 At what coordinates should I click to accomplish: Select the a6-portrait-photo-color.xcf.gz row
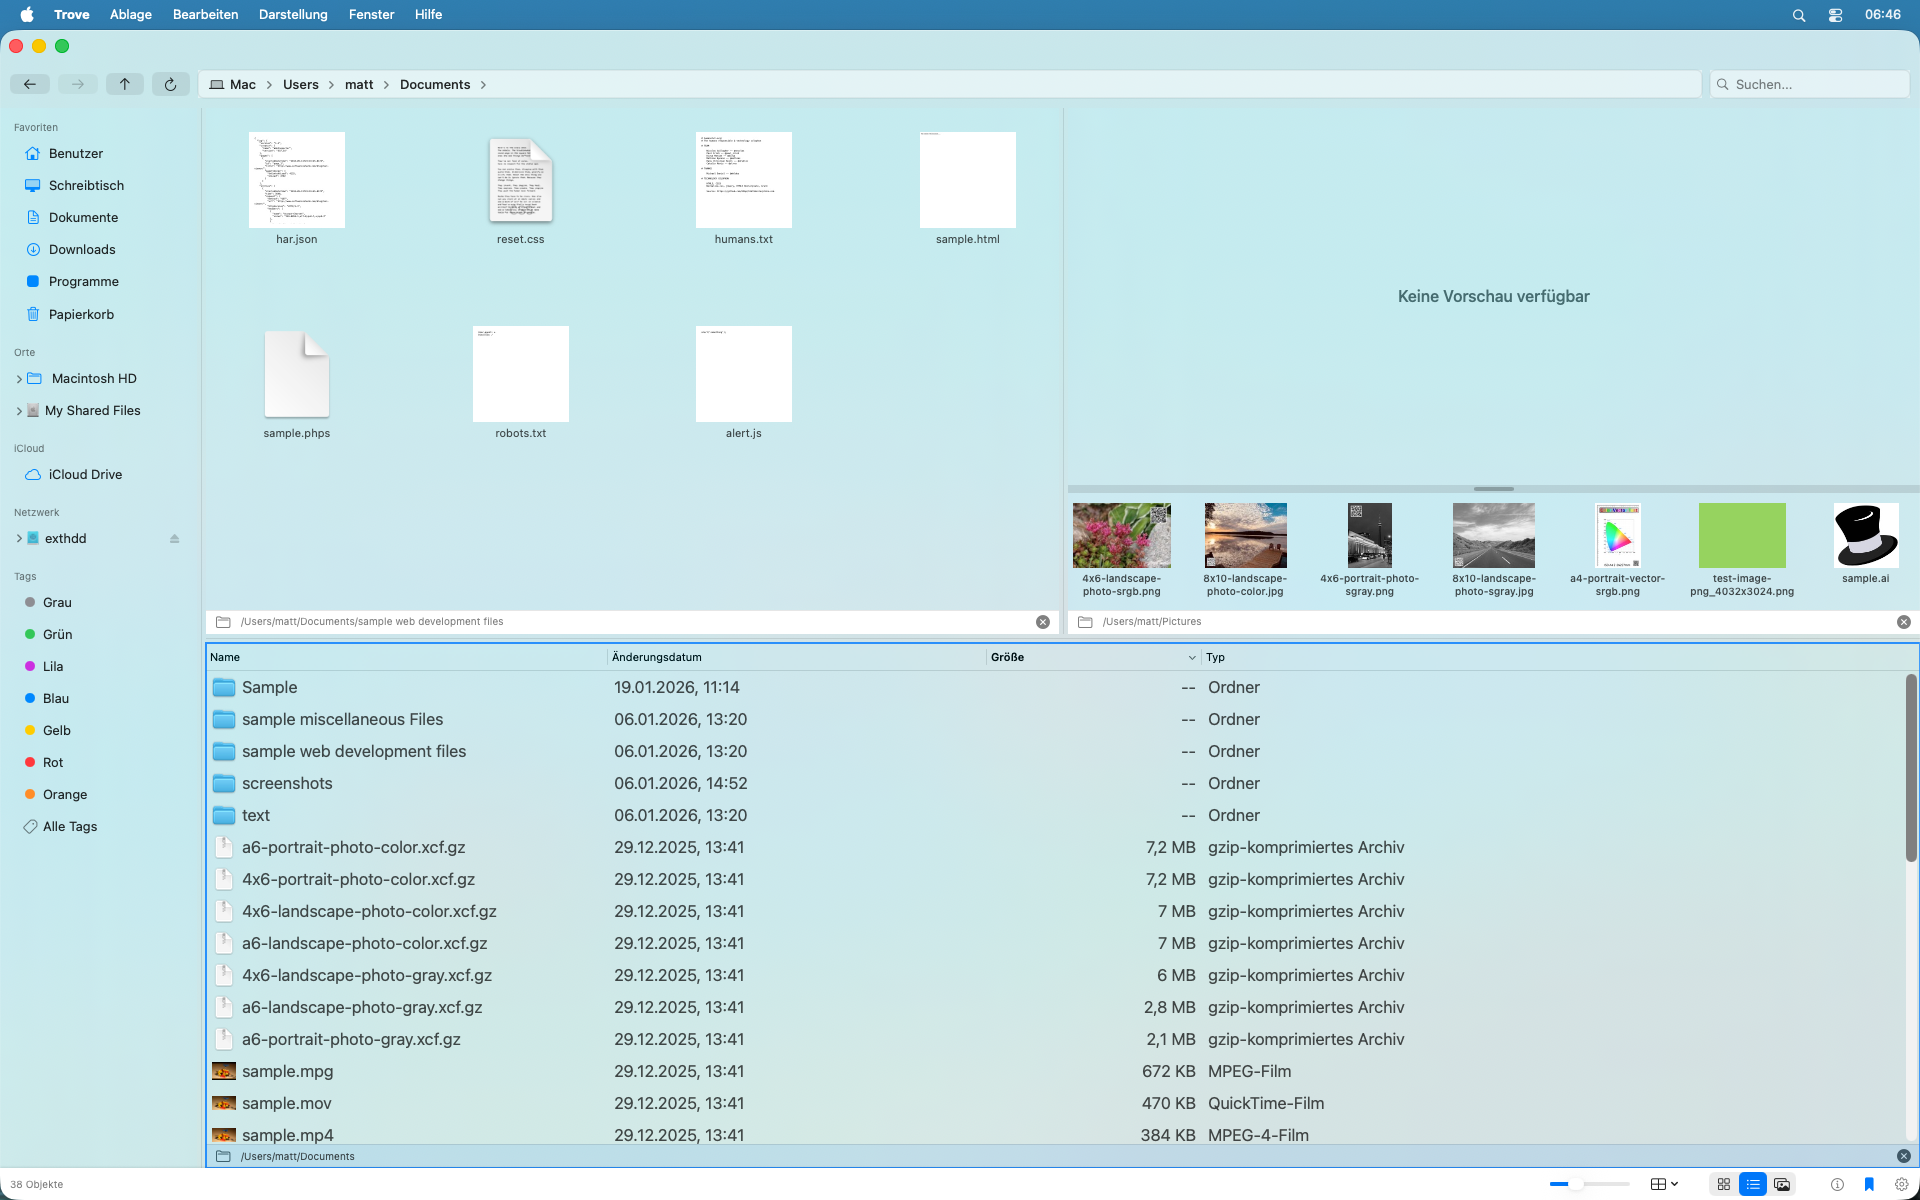click(1055, 847)
